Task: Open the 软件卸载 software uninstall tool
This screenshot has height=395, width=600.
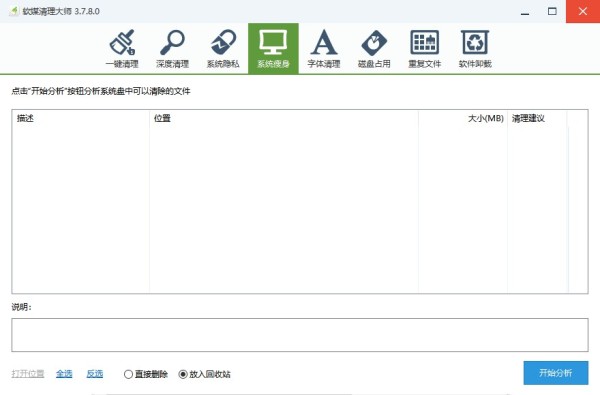Action: click(x=475, y=49)
